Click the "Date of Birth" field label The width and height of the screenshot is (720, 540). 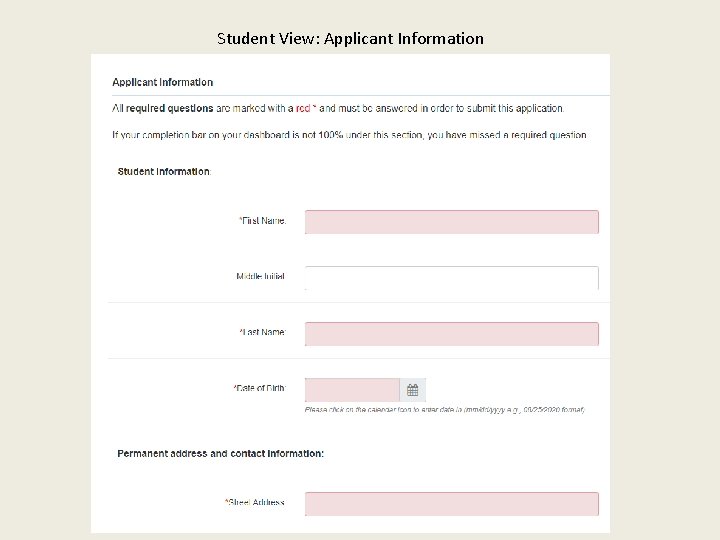260,388
